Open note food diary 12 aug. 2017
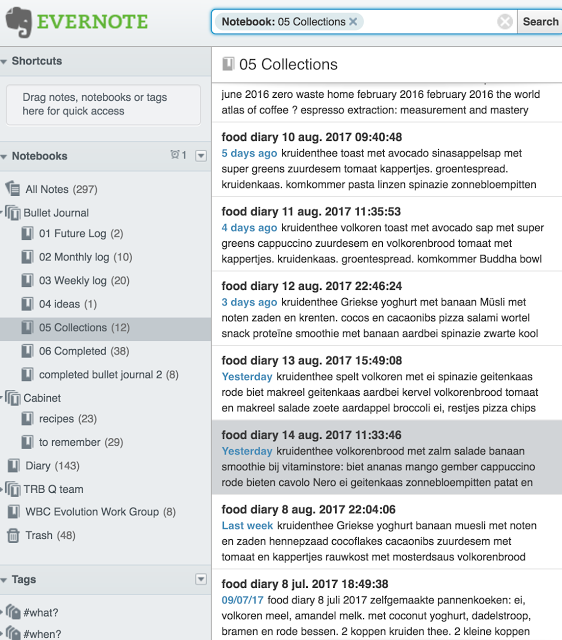Image resolution: width=562 pixels, height=640 pixels. pos(387,309)
